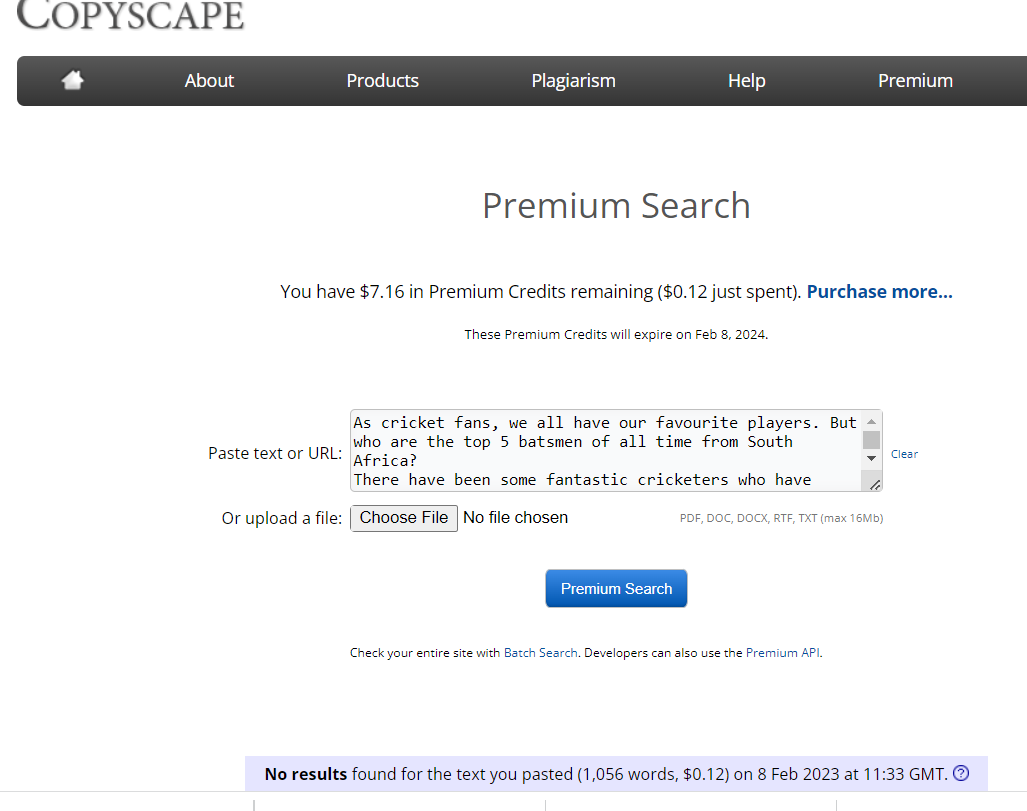Click the 'No file chosen' label
The height and width of the screenshot is (811, 1027).
(515, 518)
